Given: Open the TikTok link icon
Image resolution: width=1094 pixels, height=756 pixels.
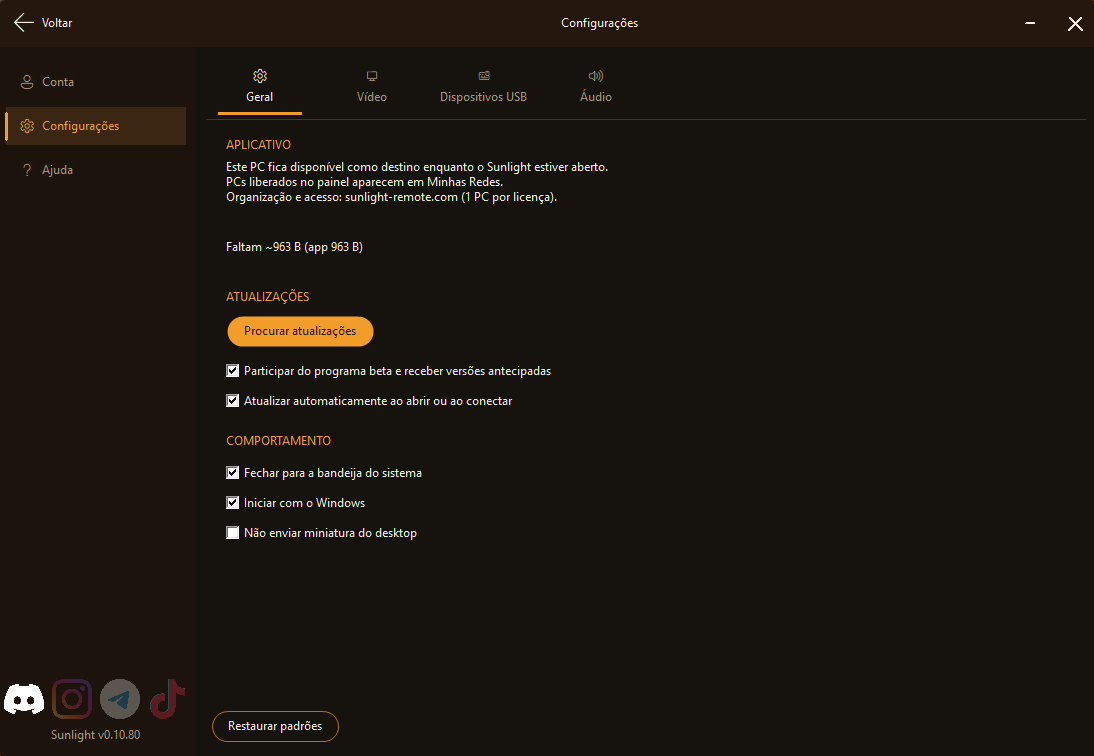Looking at the screenshot, I should (x=167, y=699).
